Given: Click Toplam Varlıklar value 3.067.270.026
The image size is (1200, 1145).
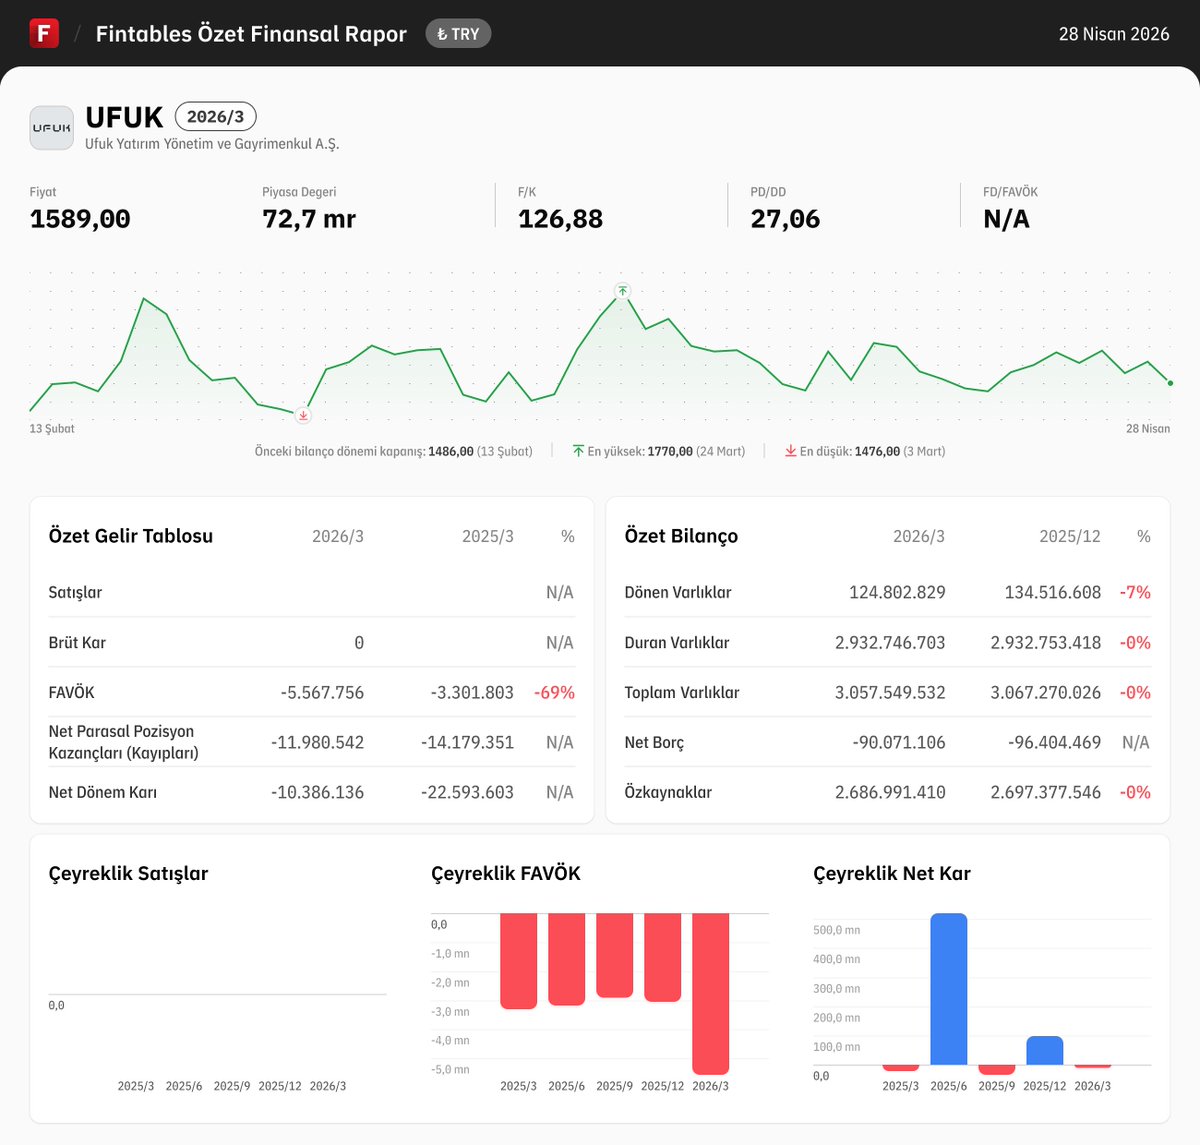Looking at the screenshot, I should tap(1046, 692).
